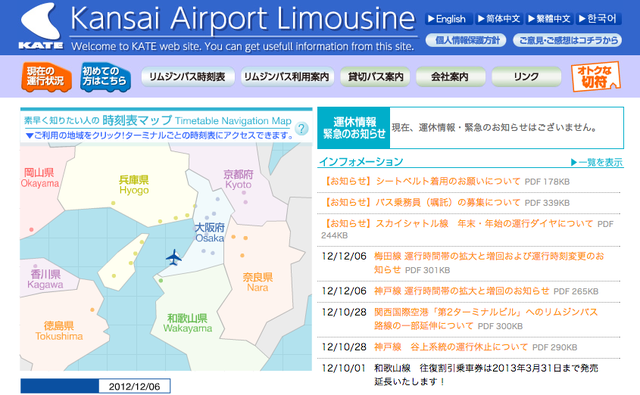Open リムジンバス利用案内 menu item

point(287,77)
